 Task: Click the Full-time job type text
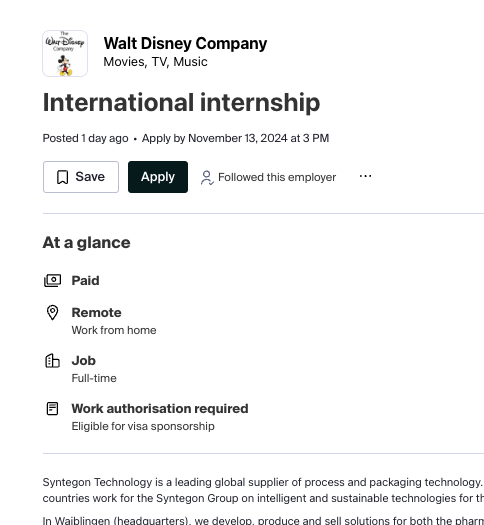[x=94, y=378]
